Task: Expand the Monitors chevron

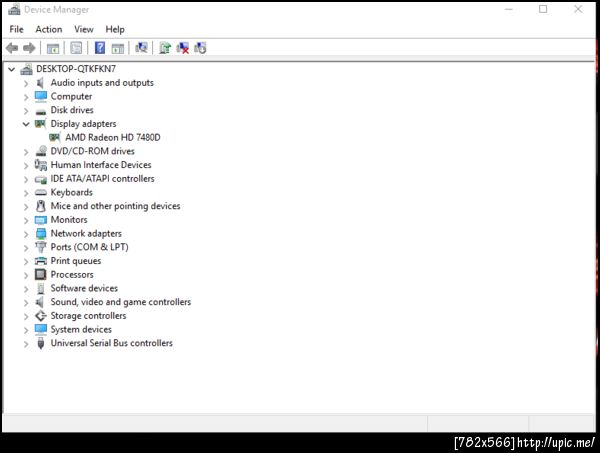Action: click(26, 220)
